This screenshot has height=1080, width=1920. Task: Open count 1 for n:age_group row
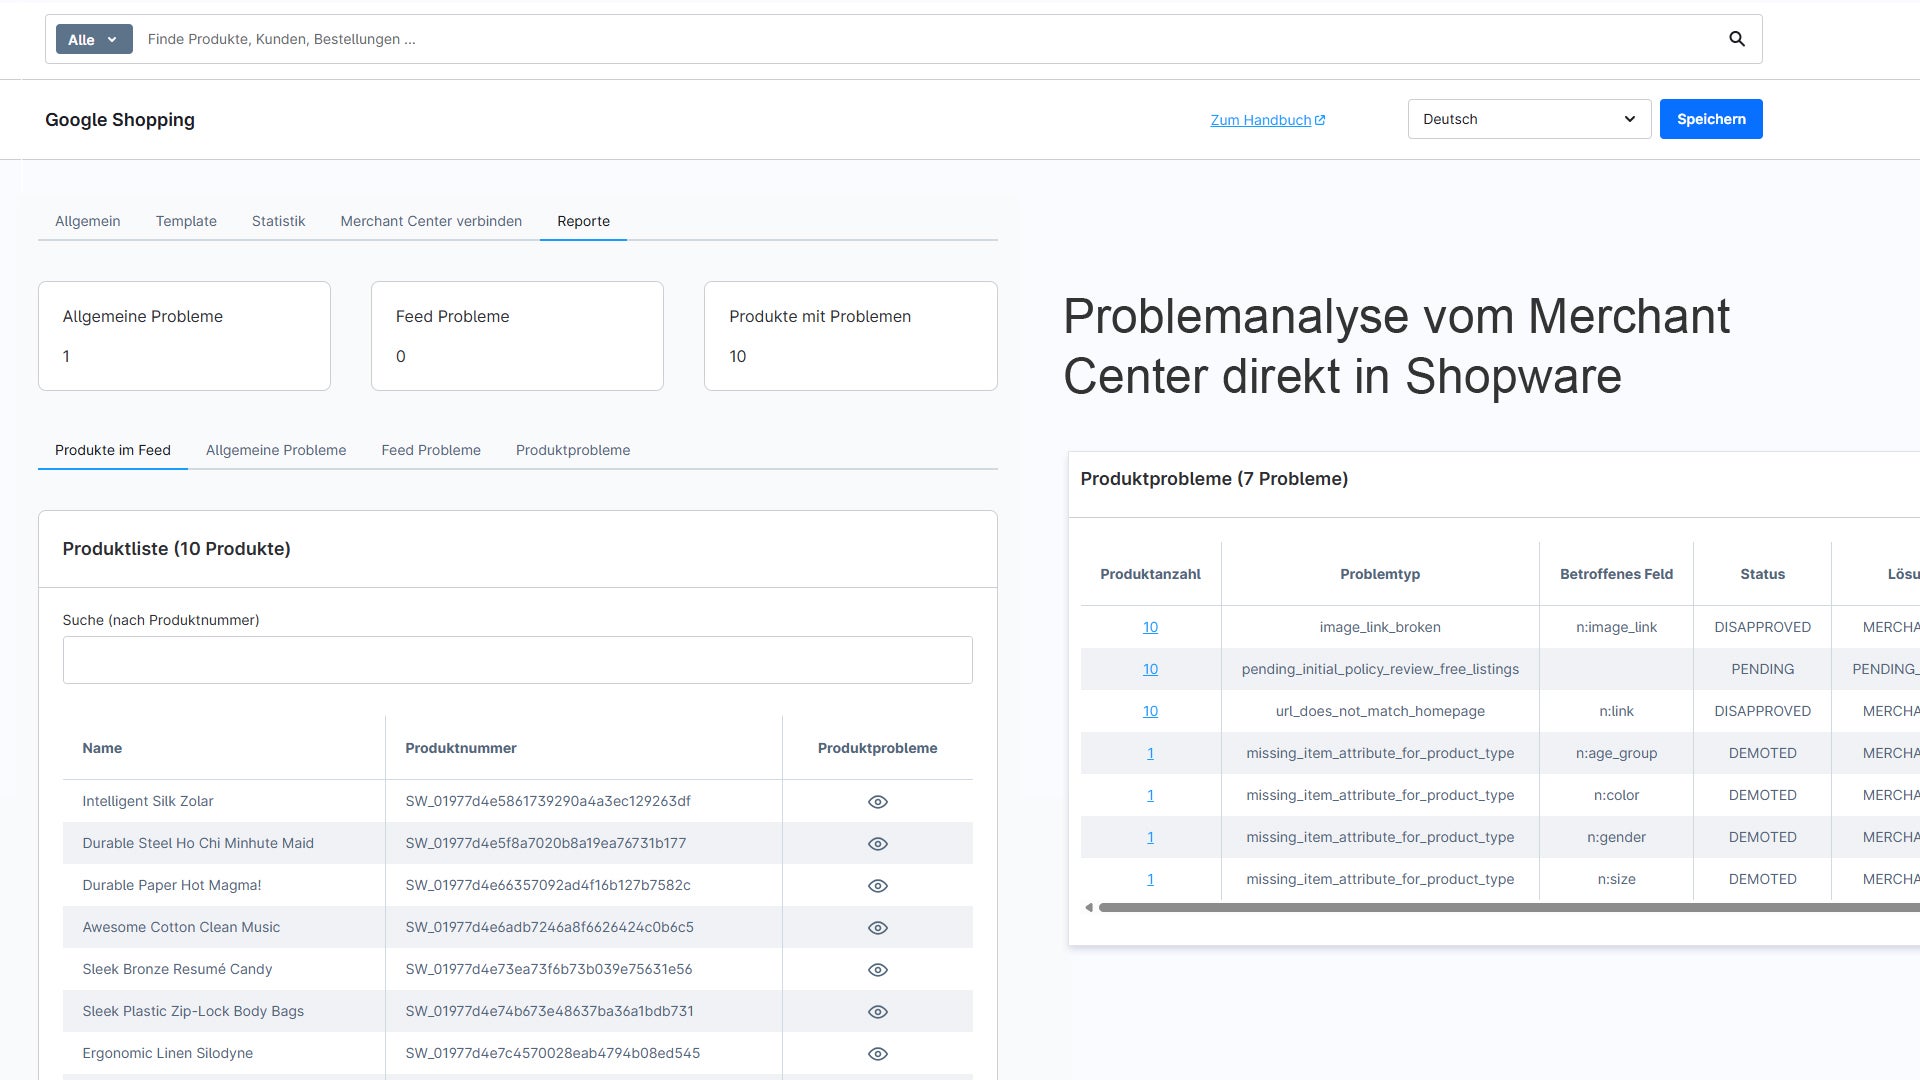(x=1150, y=753)
